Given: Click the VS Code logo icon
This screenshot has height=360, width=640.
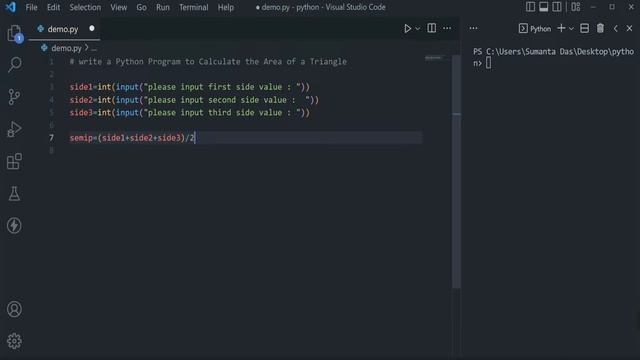Looking at the screenshot, I should coord(11,7).
